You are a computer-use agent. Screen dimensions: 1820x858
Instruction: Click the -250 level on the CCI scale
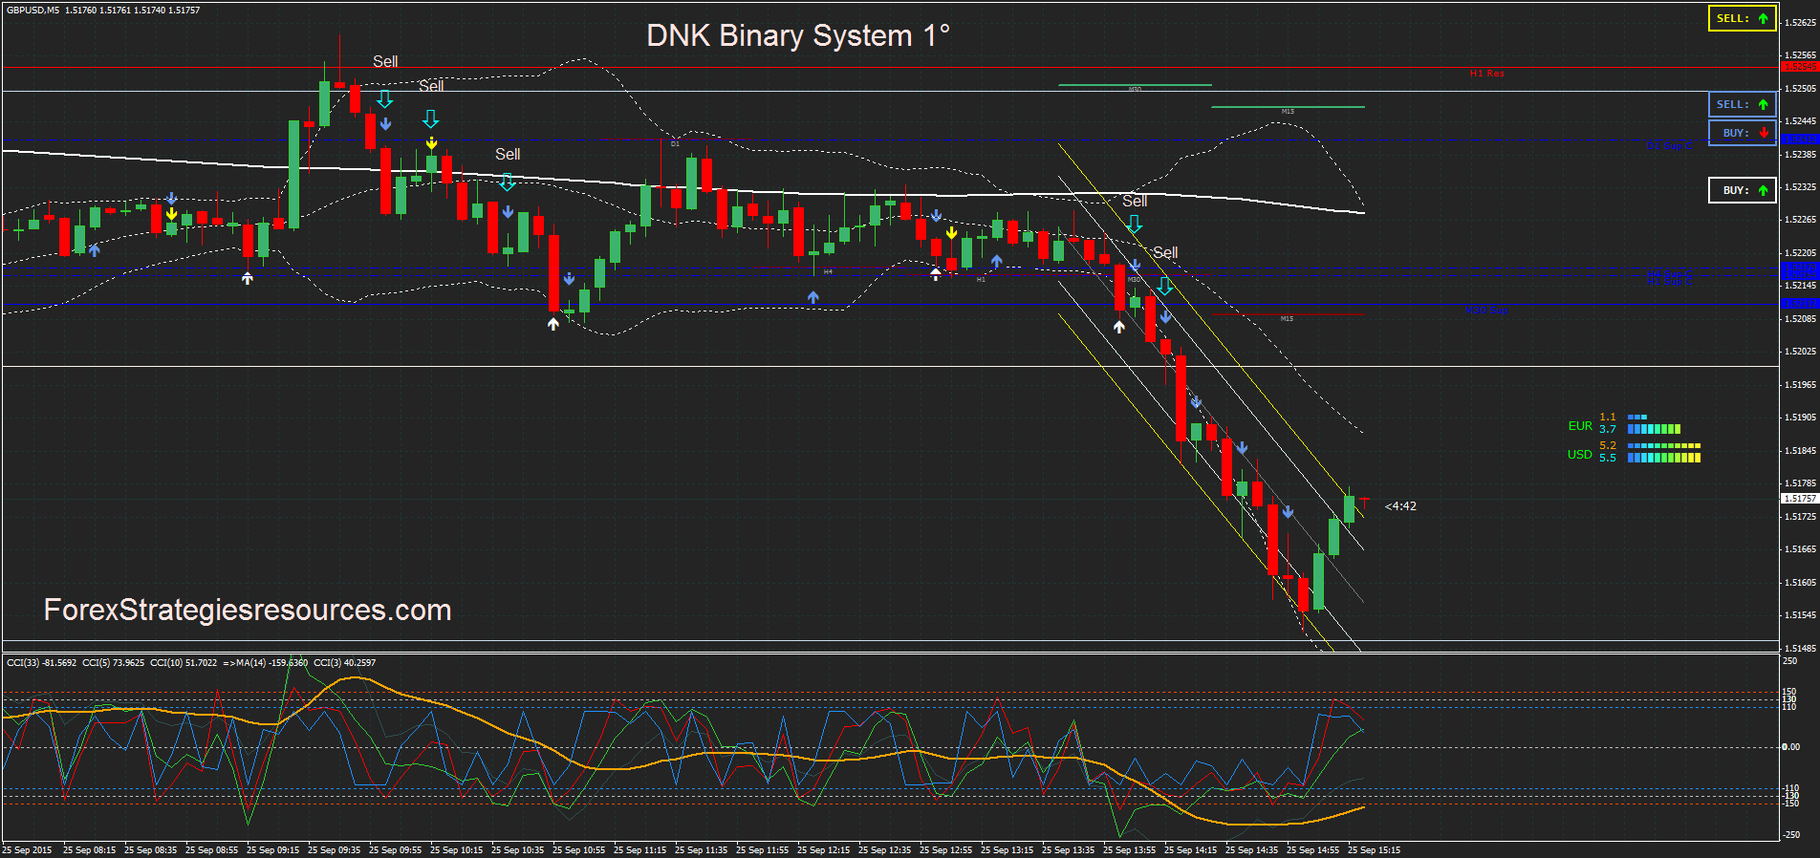(x=1791, y=835)
